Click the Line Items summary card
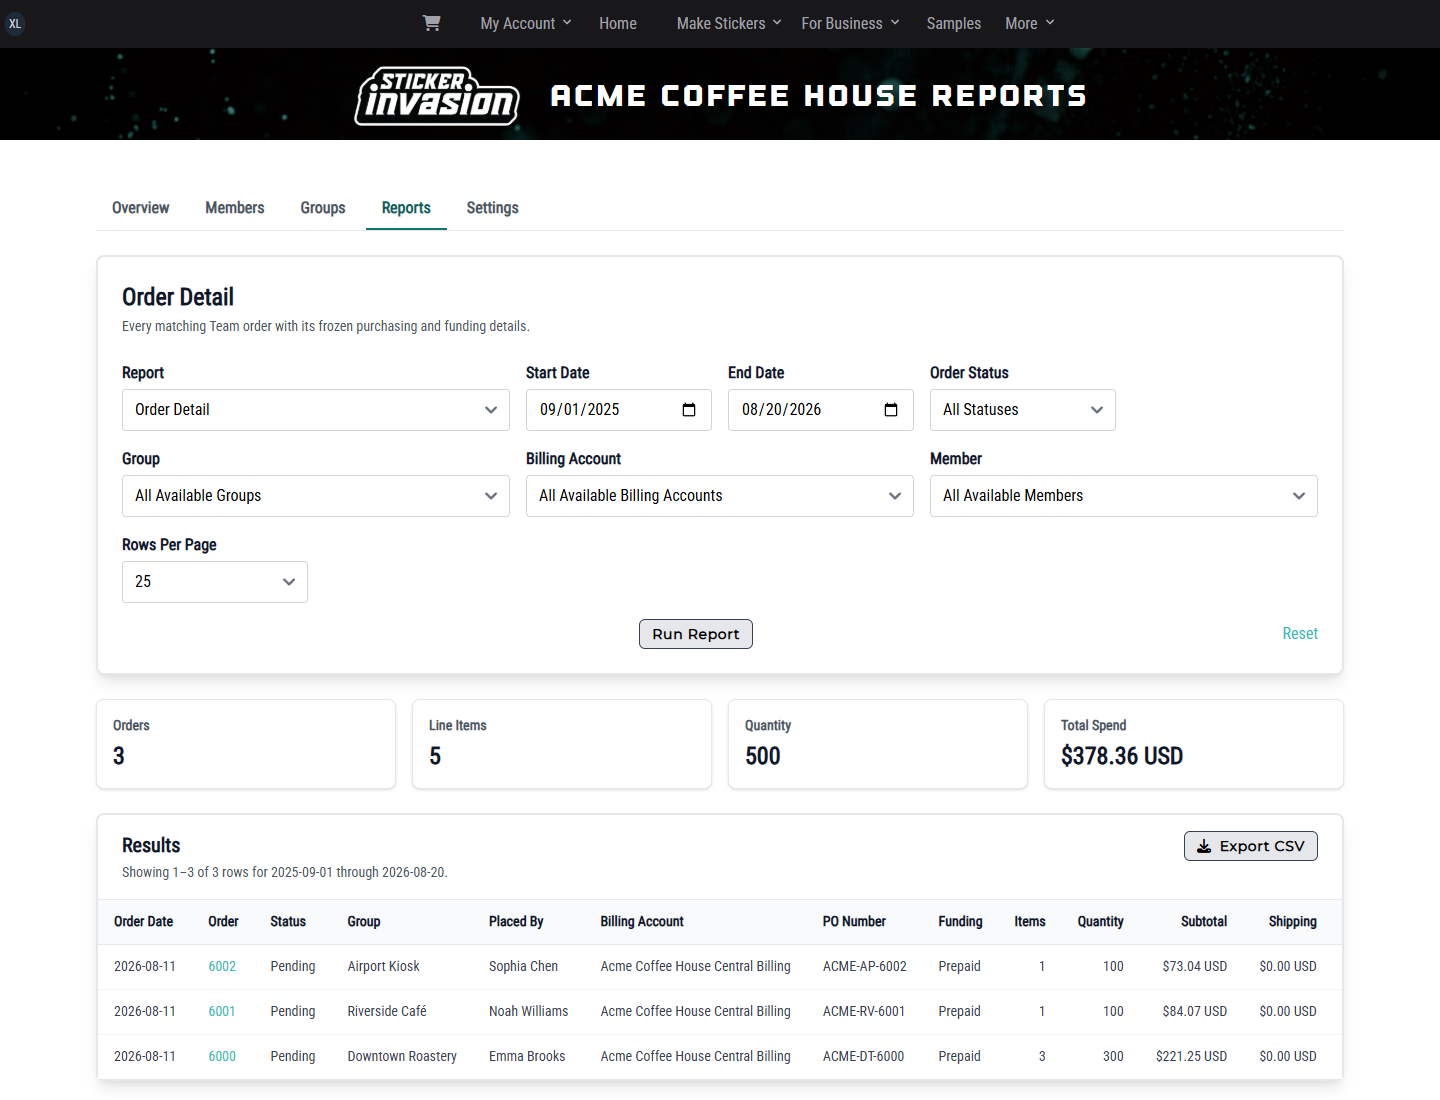This screenshot has width=1440, height=1100. point(562,744)
